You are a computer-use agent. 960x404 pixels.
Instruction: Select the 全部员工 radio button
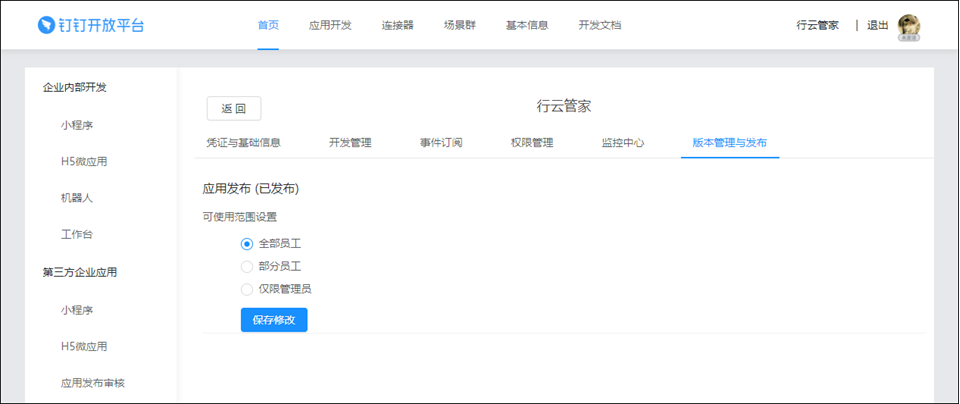pos(247,243)
